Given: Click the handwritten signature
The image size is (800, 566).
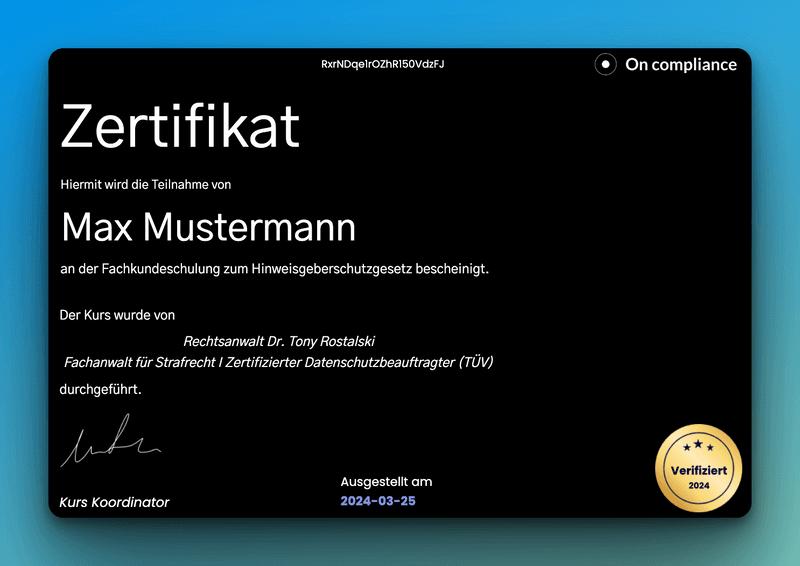Looking at the screenshot, I should click(x=108, y=444).
